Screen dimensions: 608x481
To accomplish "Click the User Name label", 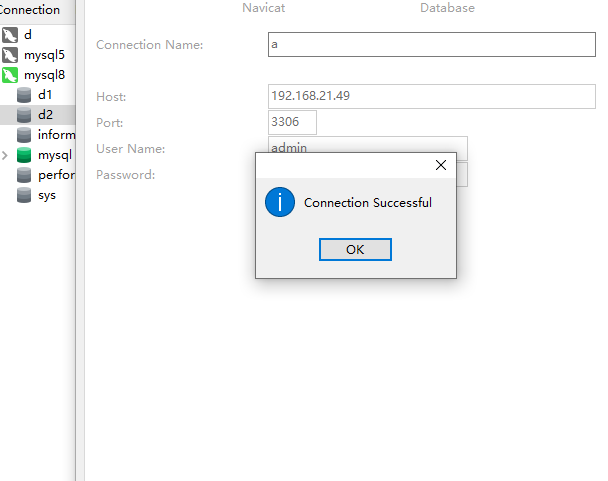I will tap(131, 149).
